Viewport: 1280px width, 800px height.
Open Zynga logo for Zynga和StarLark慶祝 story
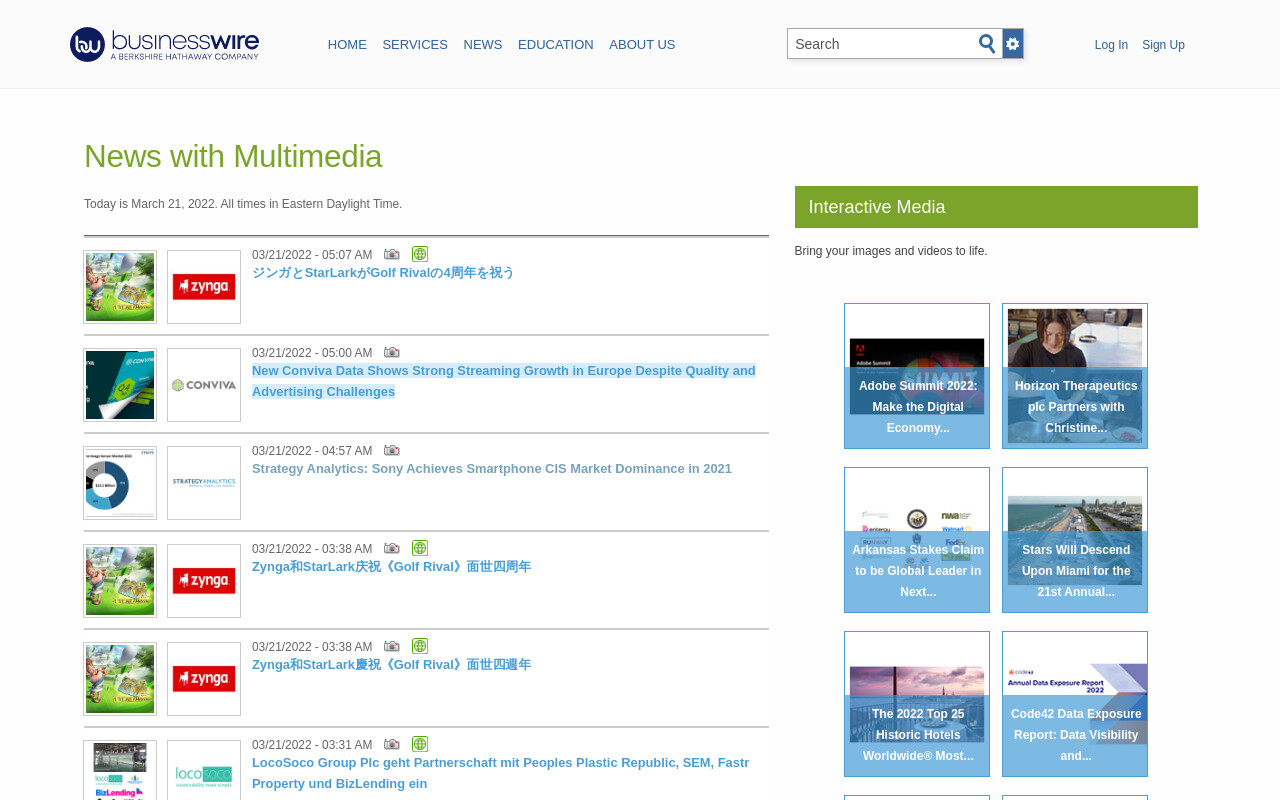pos(204,679)
